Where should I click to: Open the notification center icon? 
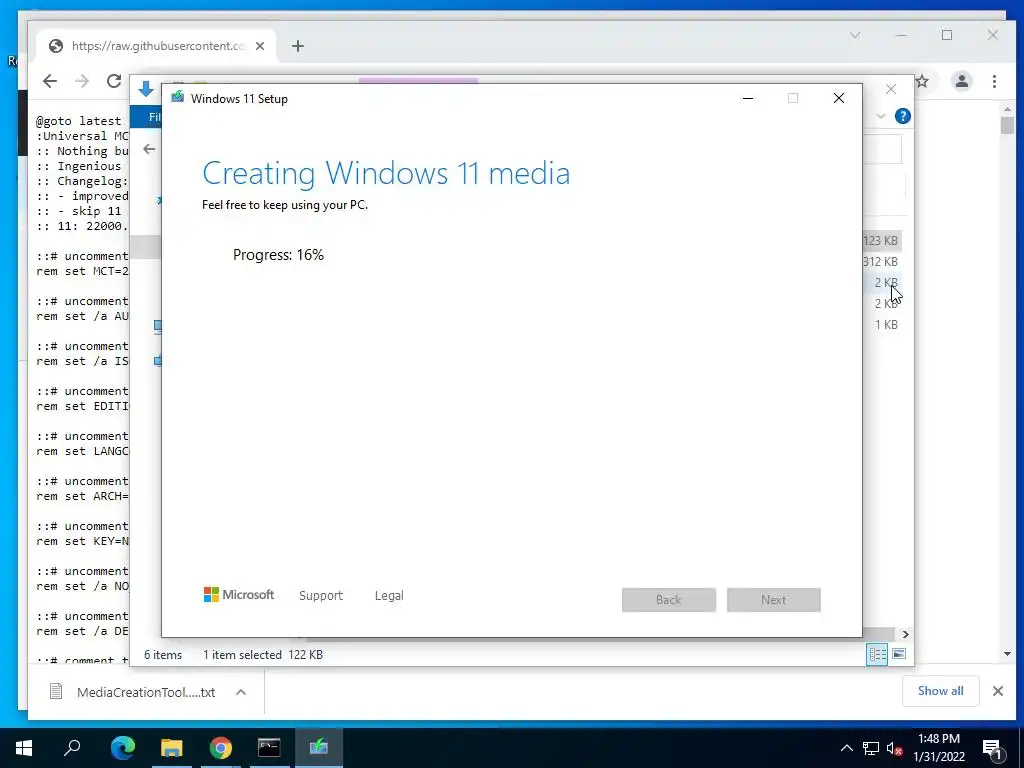(992, 749)
